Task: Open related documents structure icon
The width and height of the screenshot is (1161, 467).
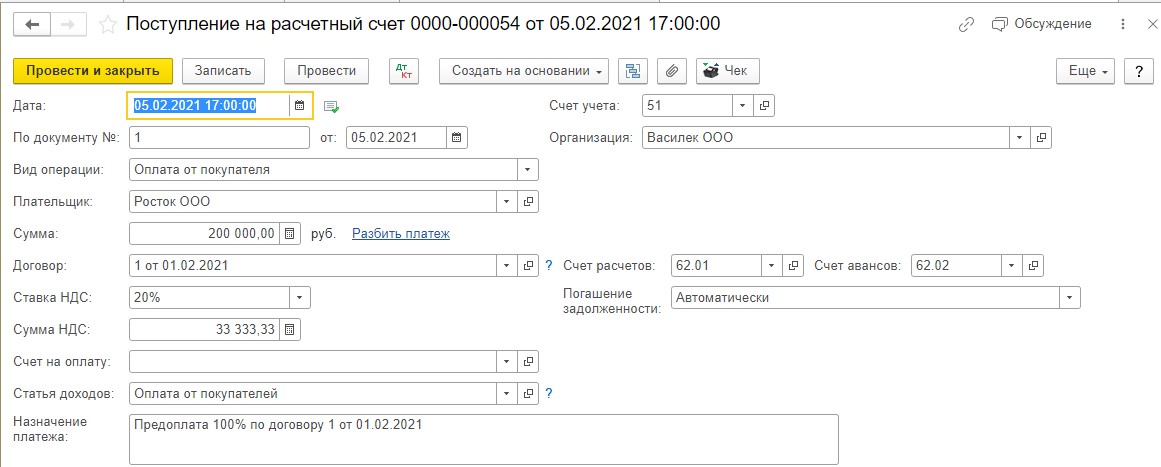Action: (x=633, y=71)
